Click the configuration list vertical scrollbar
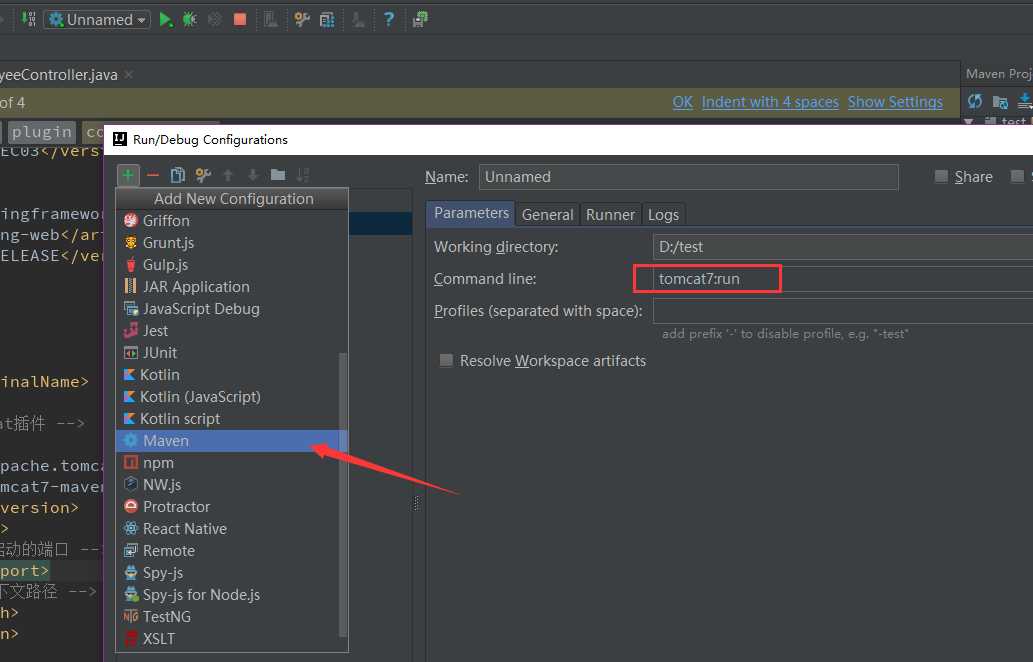1033x662 pixels. pos(342,494)
